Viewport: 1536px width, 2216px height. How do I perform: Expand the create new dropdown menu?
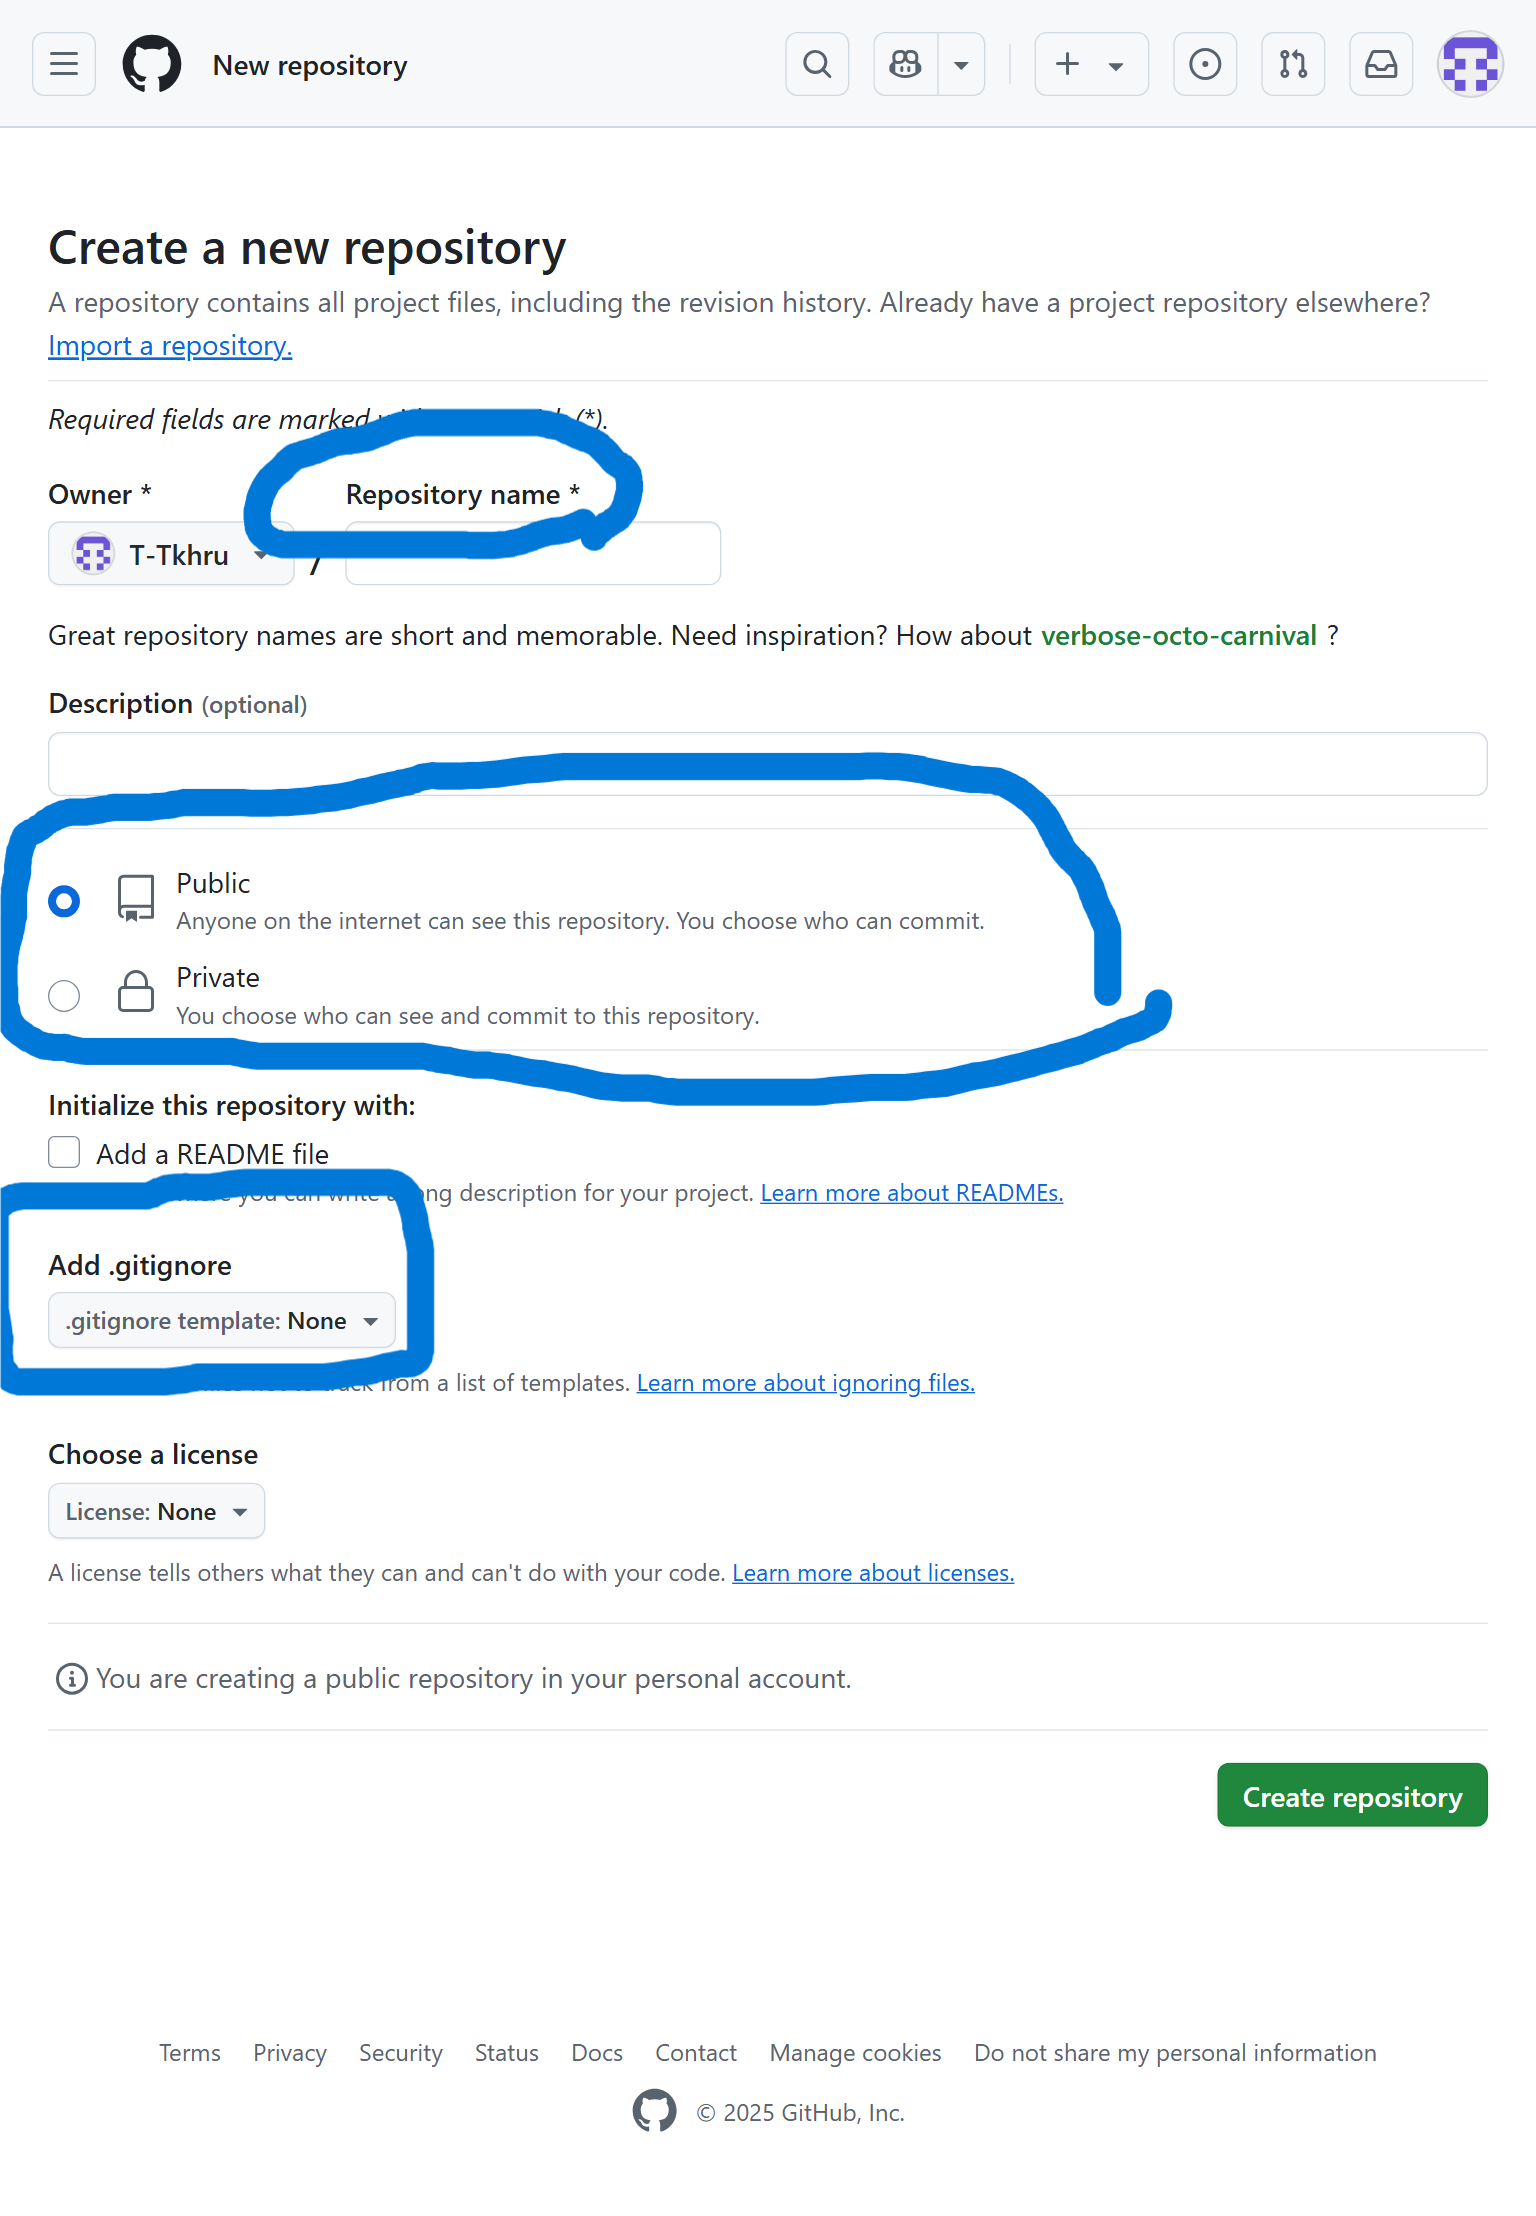[x=1116, y=64]
